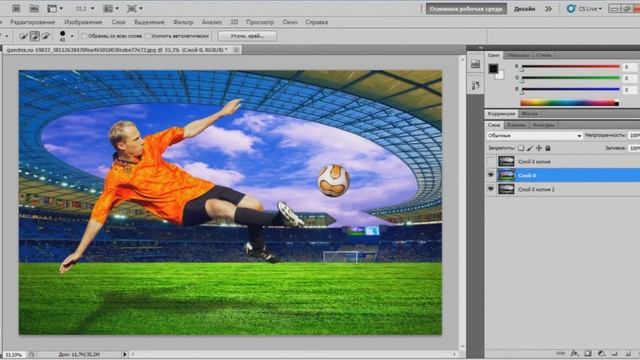Adjust the red R color slider
Image resolution: width=640 pixels, height=360 pixels.
point(571,67)
